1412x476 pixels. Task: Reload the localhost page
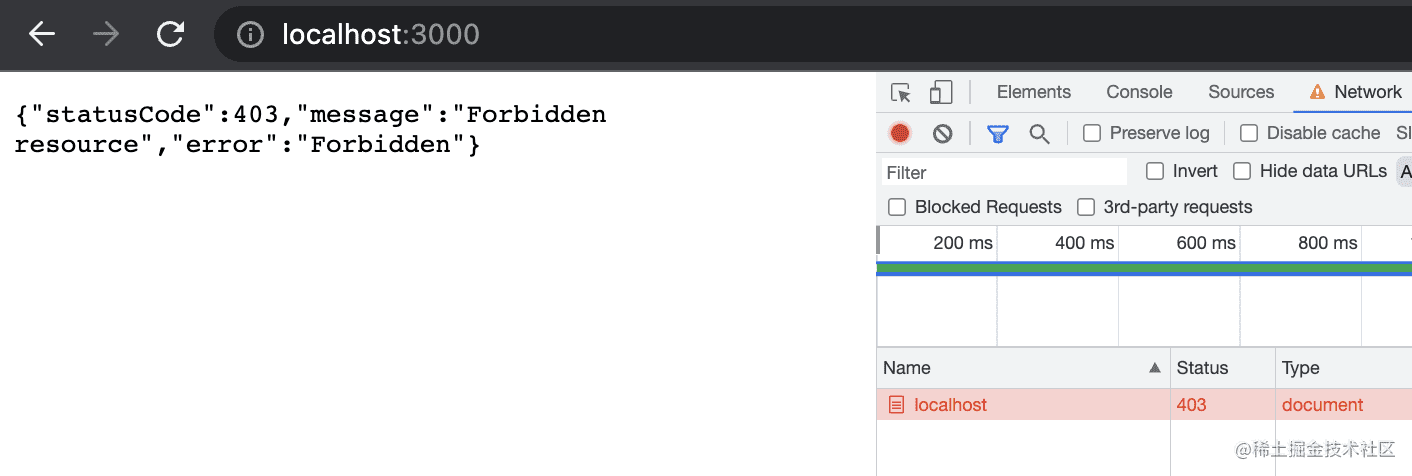pos(171,35)
